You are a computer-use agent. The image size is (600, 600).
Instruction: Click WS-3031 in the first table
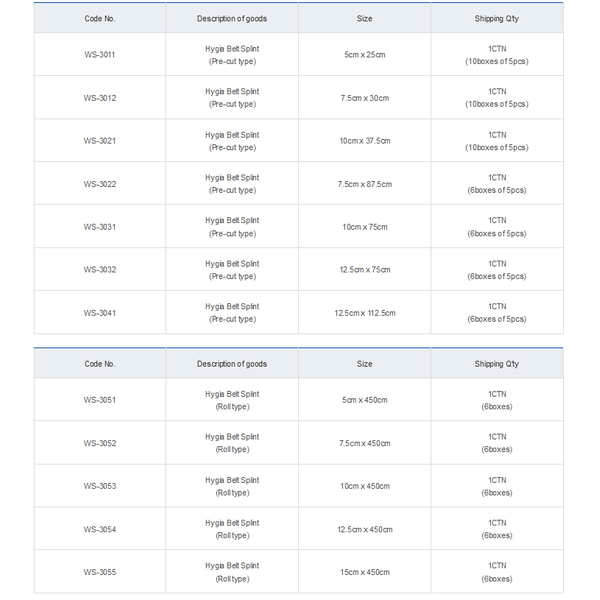coord(99,227)
